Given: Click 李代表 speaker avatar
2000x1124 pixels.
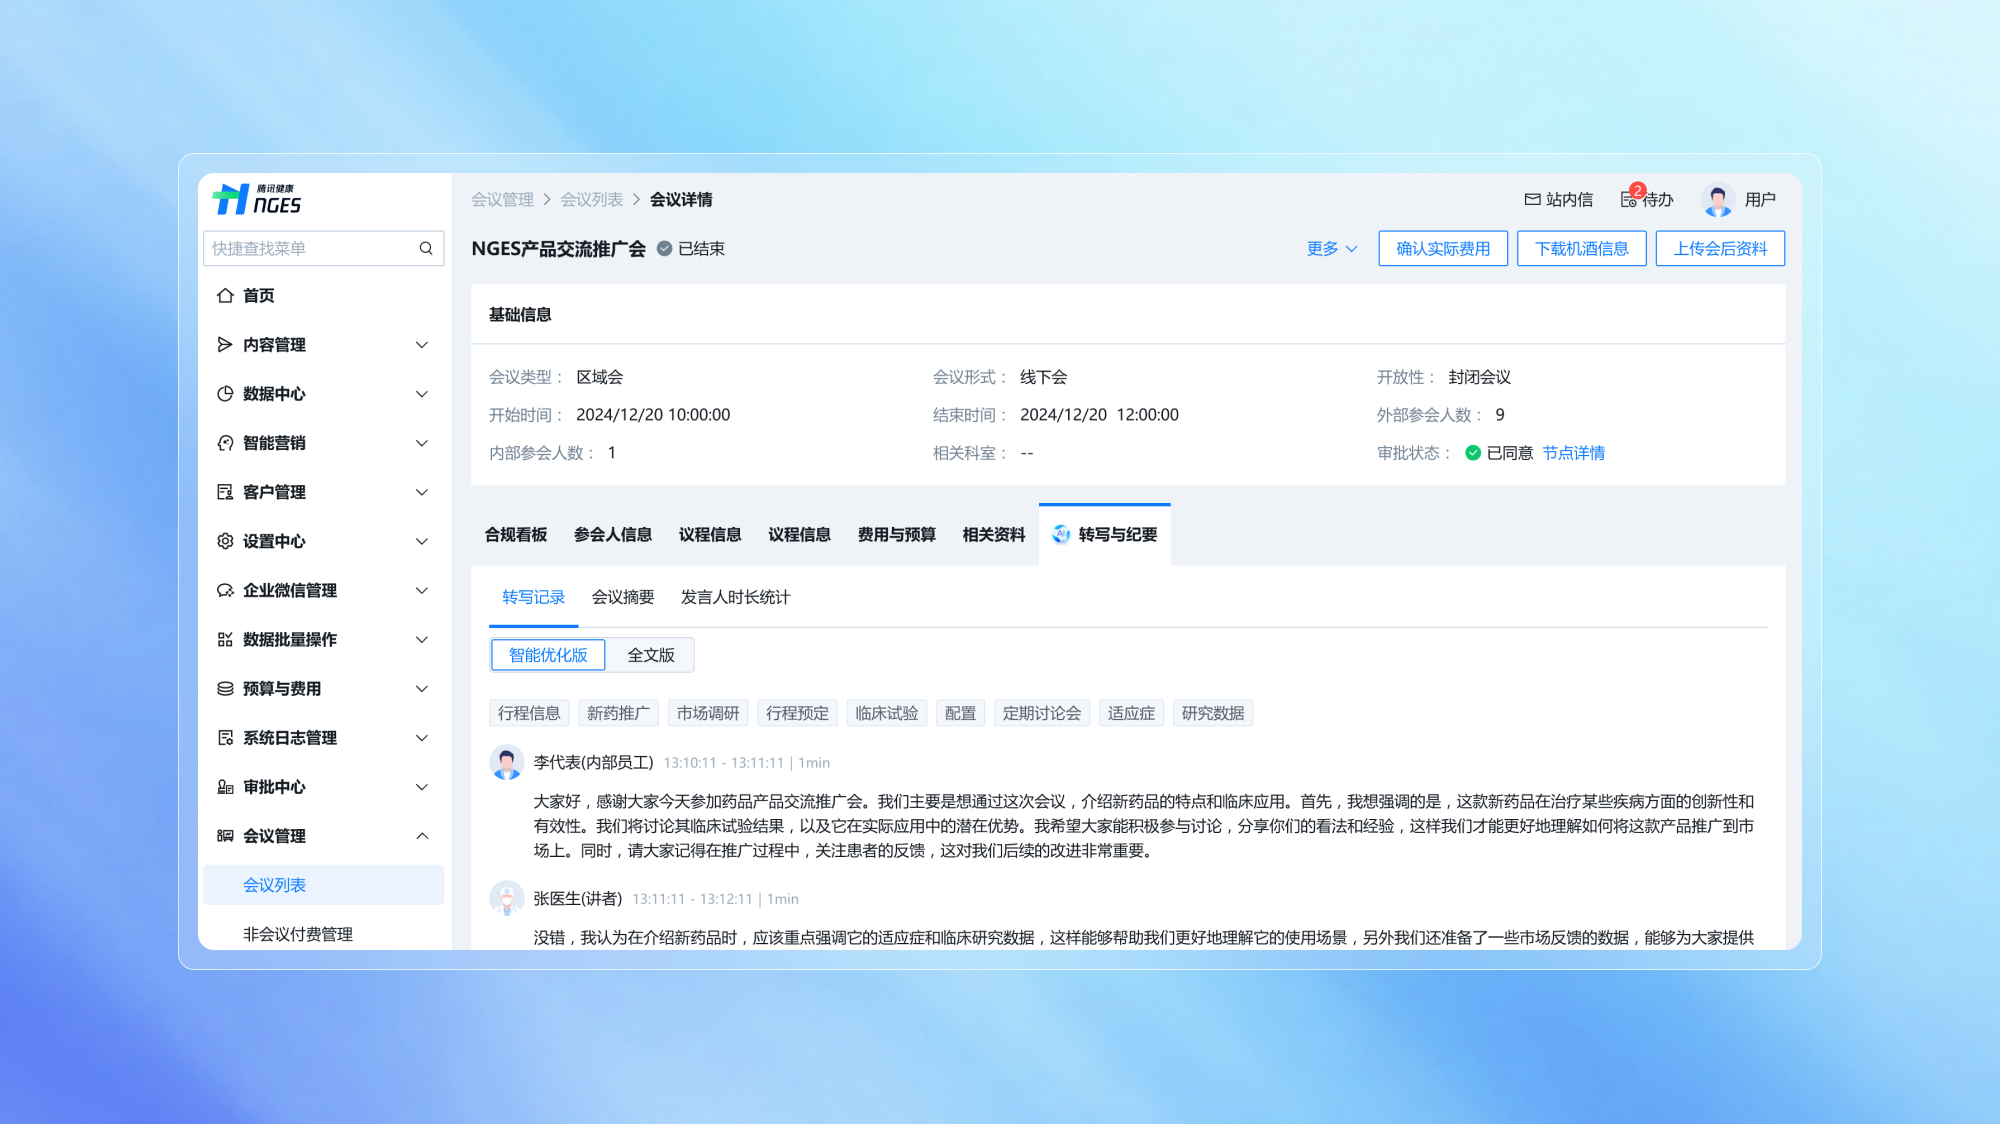Looking at the screenshot, I should (506, 762).
